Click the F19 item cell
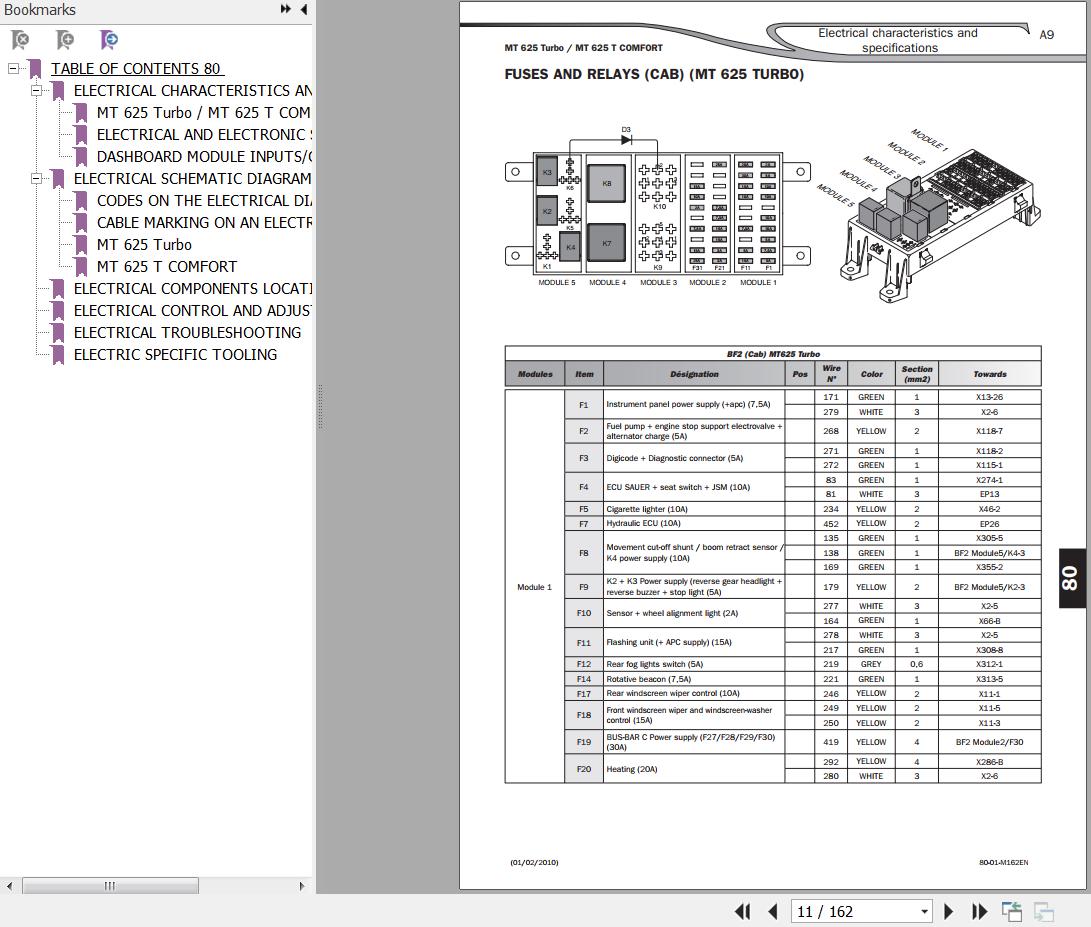This screenshot has height=927, width=1091. 584,742
